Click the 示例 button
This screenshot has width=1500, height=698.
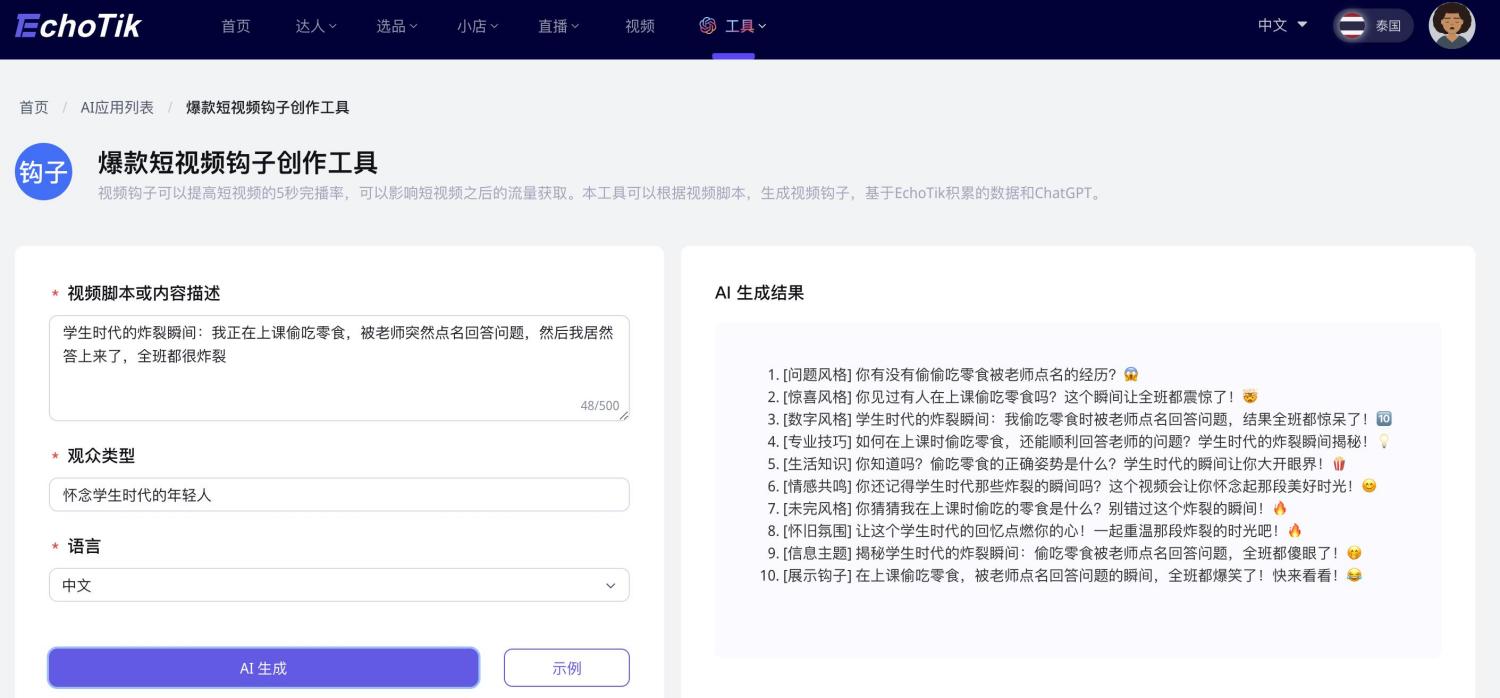(566, 667)
